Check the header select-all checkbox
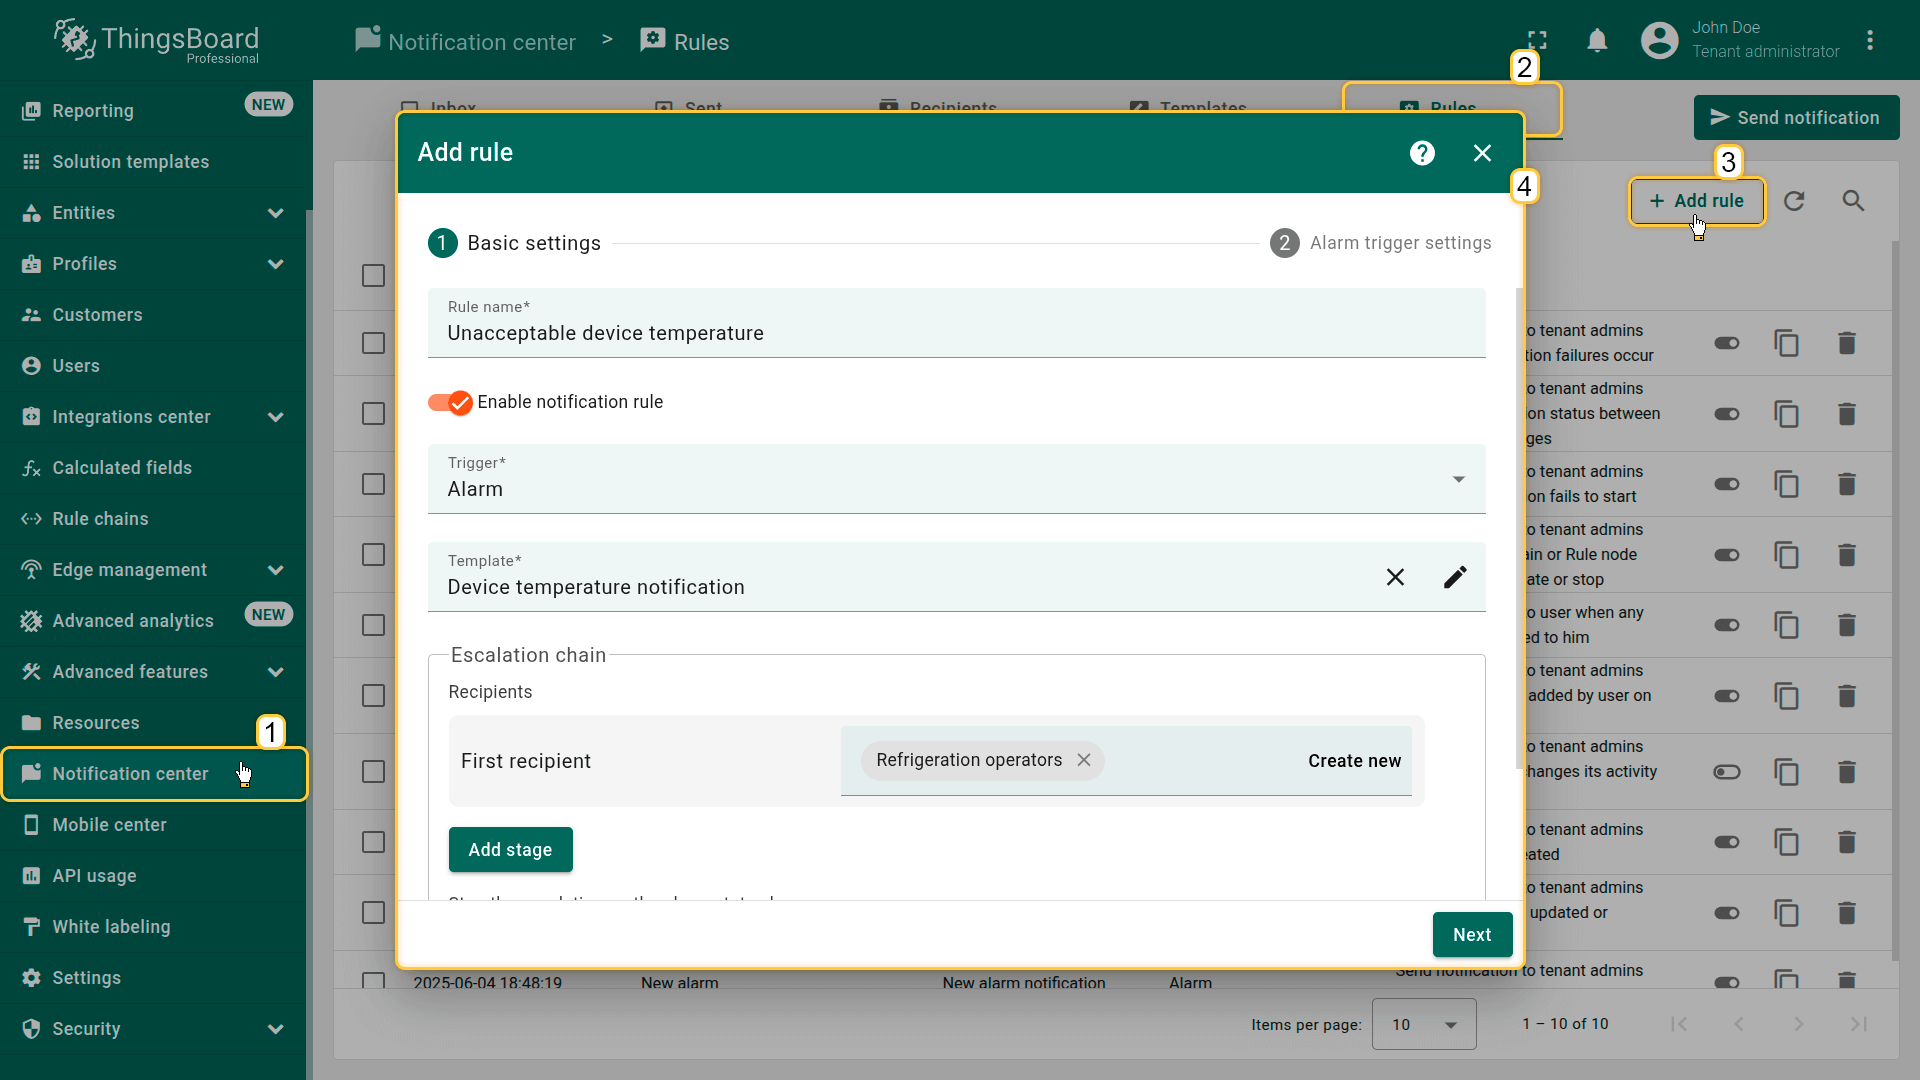 coord(373,275)
